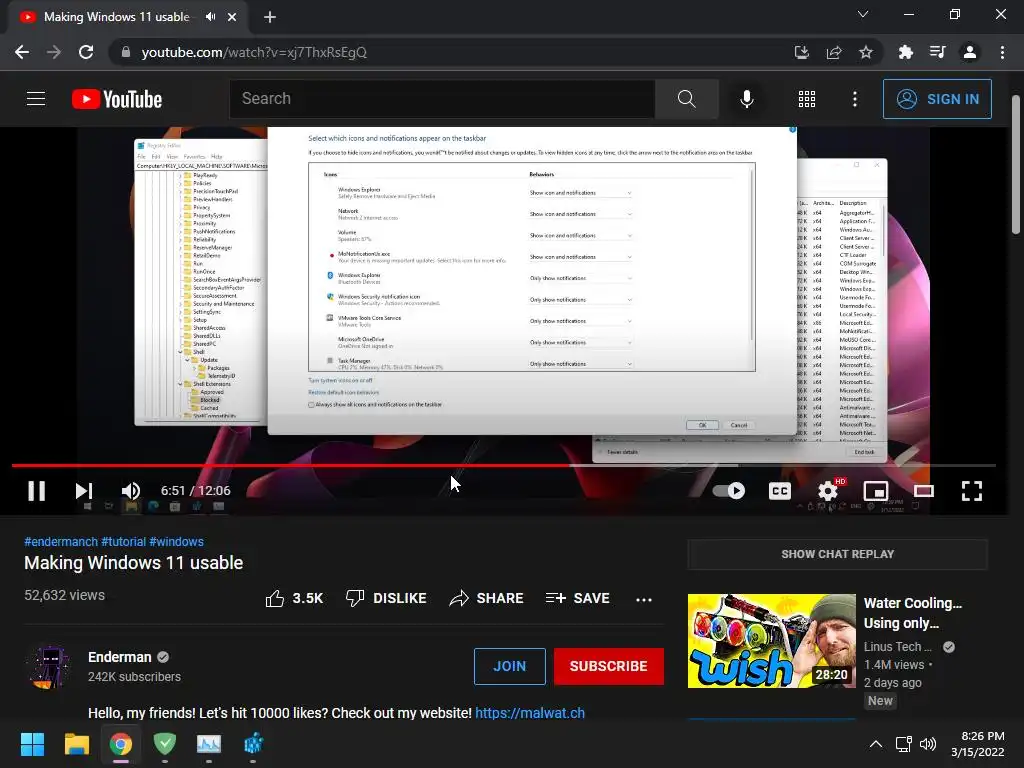The height and width of the screenshot is (768, 1024).
Task: Open the Enderman channel name link
Action: 120,657
